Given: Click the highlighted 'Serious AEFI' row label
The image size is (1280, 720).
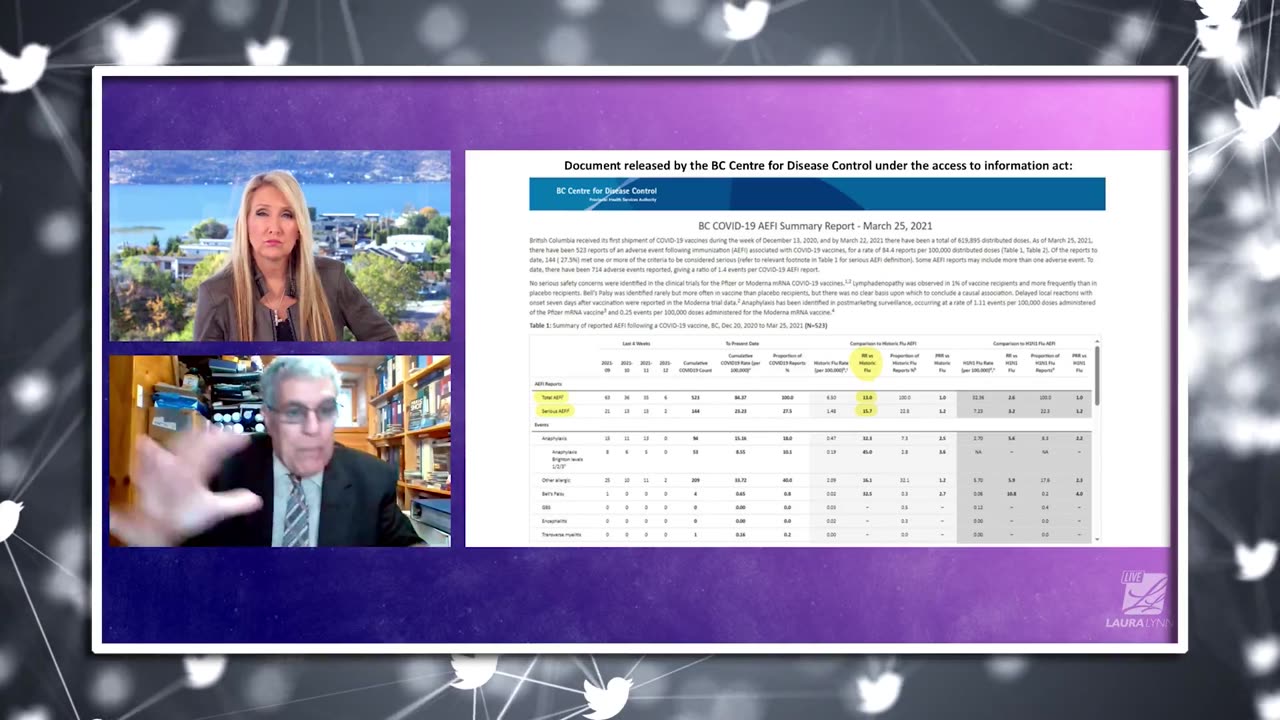Looking at the screenshot, I should click(x=555, y=411).
